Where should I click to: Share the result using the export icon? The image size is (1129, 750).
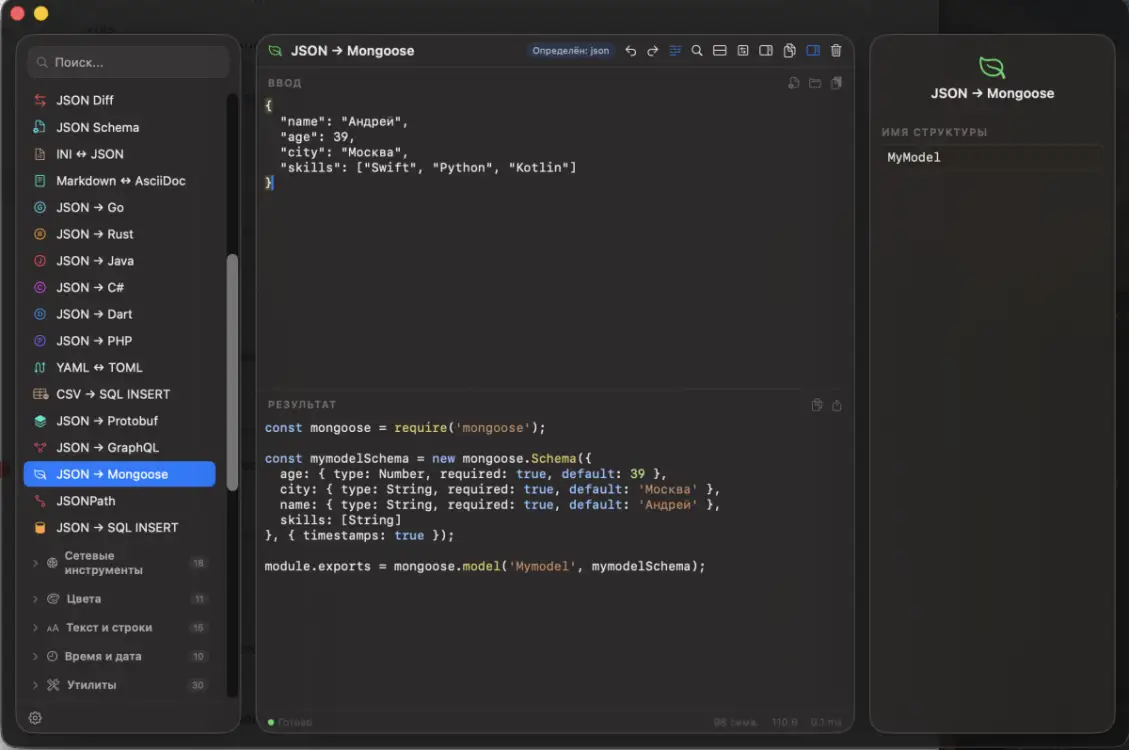837,405
